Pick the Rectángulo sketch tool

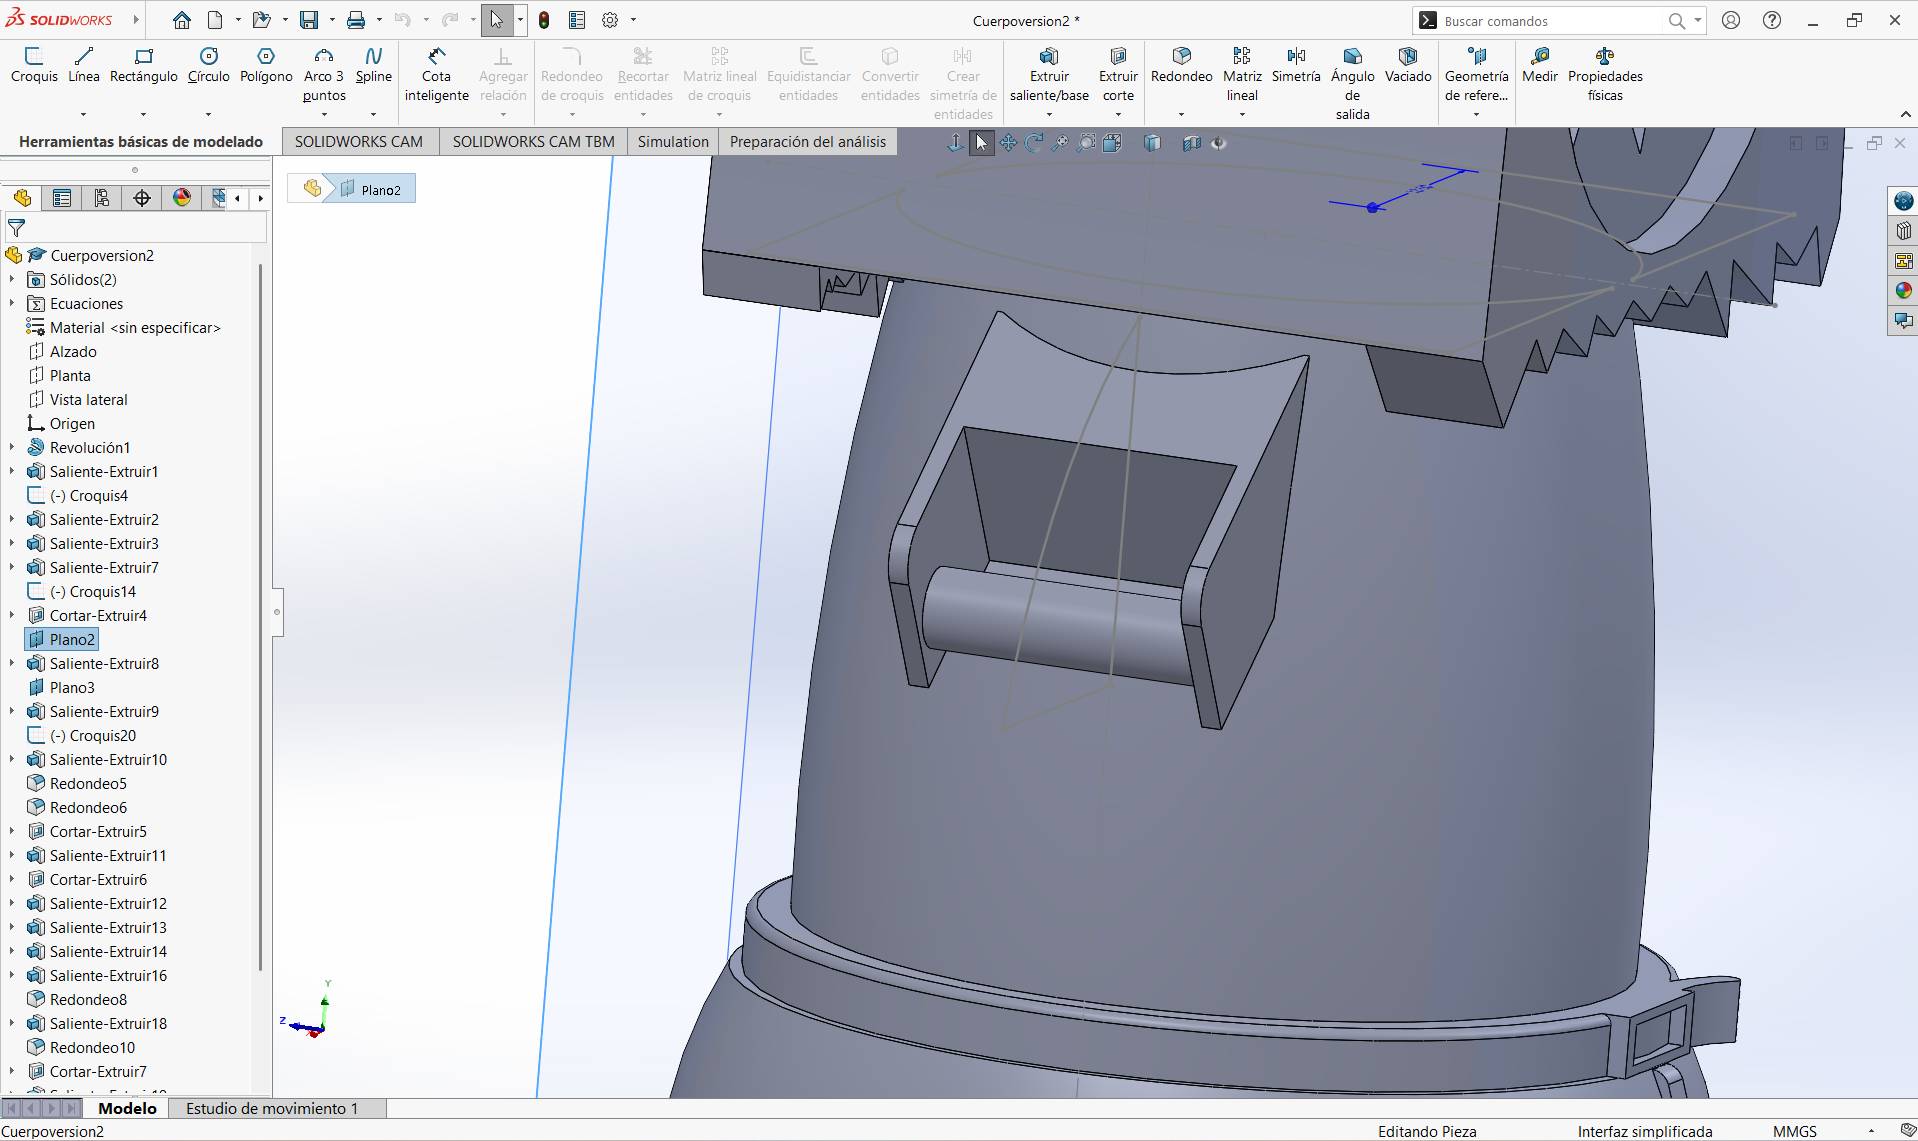click(144, 65)
